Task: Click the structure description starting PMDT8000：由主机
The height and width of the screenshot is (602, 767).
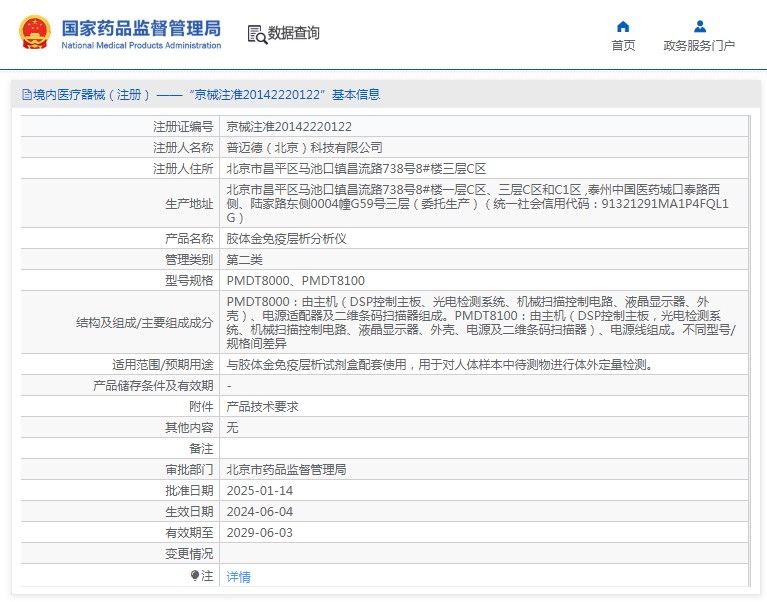Action: (x=481, y=323)
